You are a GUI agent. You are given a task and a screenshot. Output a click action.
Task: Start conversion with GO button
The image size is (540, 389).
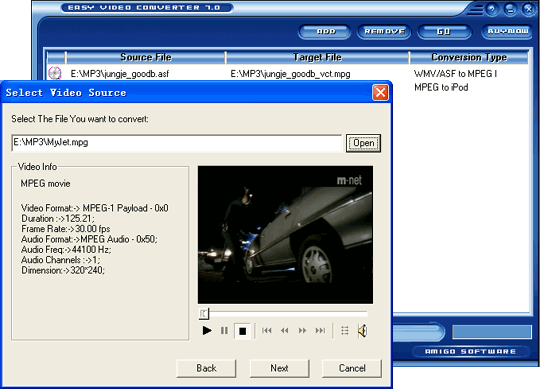click(444, 32)
